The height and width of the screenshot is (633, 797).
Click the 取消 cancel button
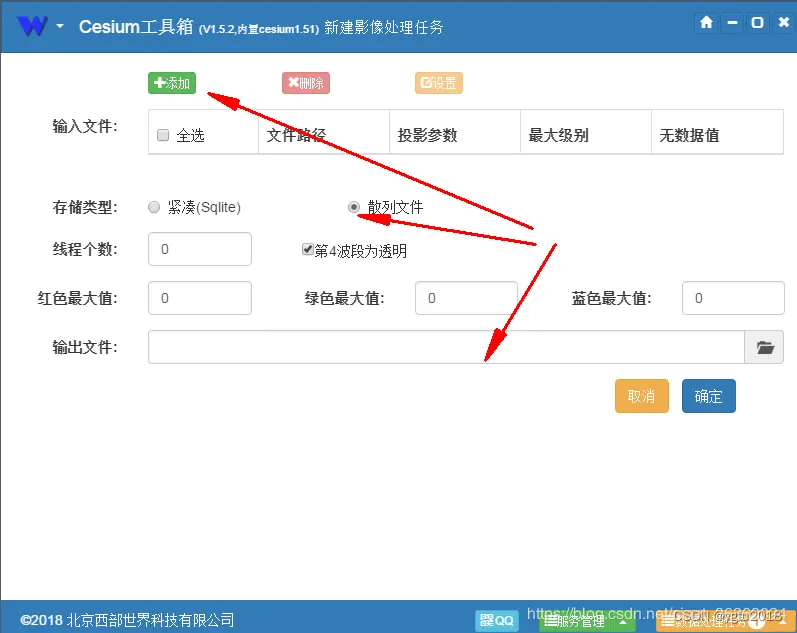coord(641,396)
